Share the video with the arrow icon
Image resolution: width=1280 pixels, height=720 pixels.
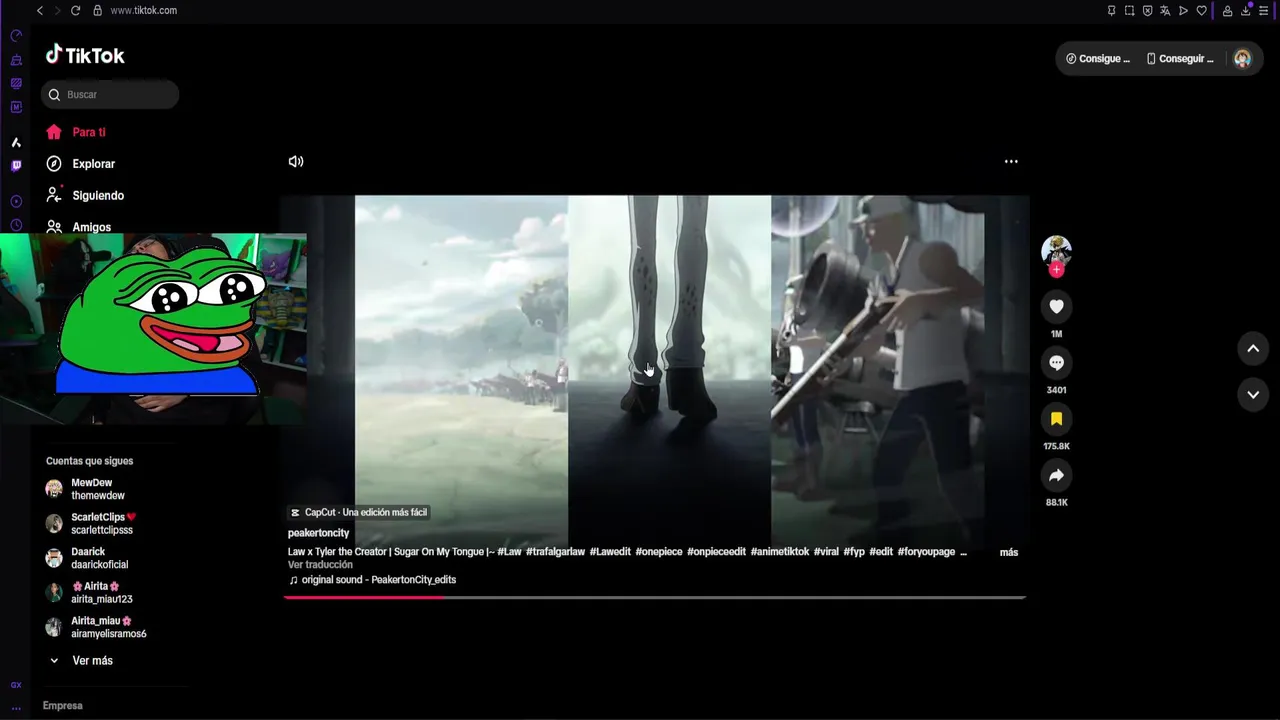[1056, 475]
